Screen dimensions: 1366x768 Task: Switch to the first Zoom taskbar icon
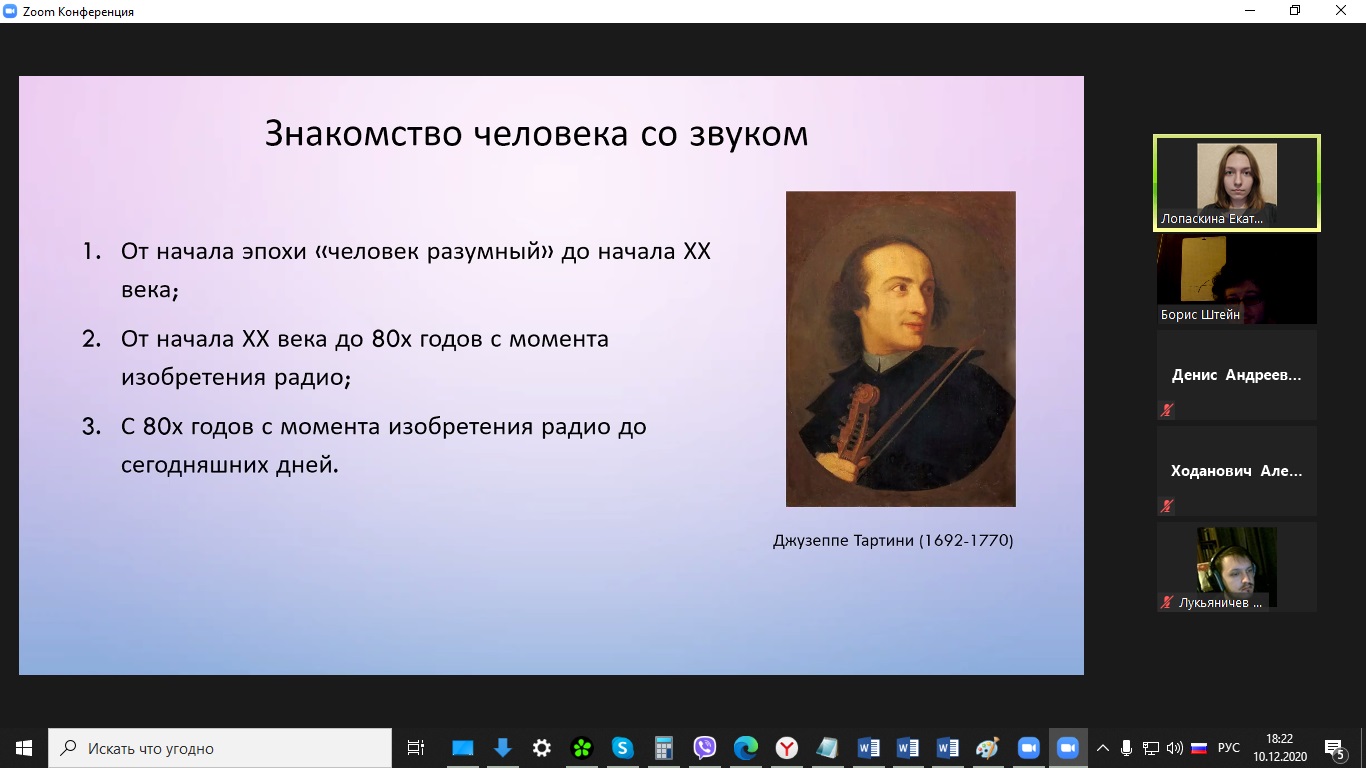(1028, 748)
